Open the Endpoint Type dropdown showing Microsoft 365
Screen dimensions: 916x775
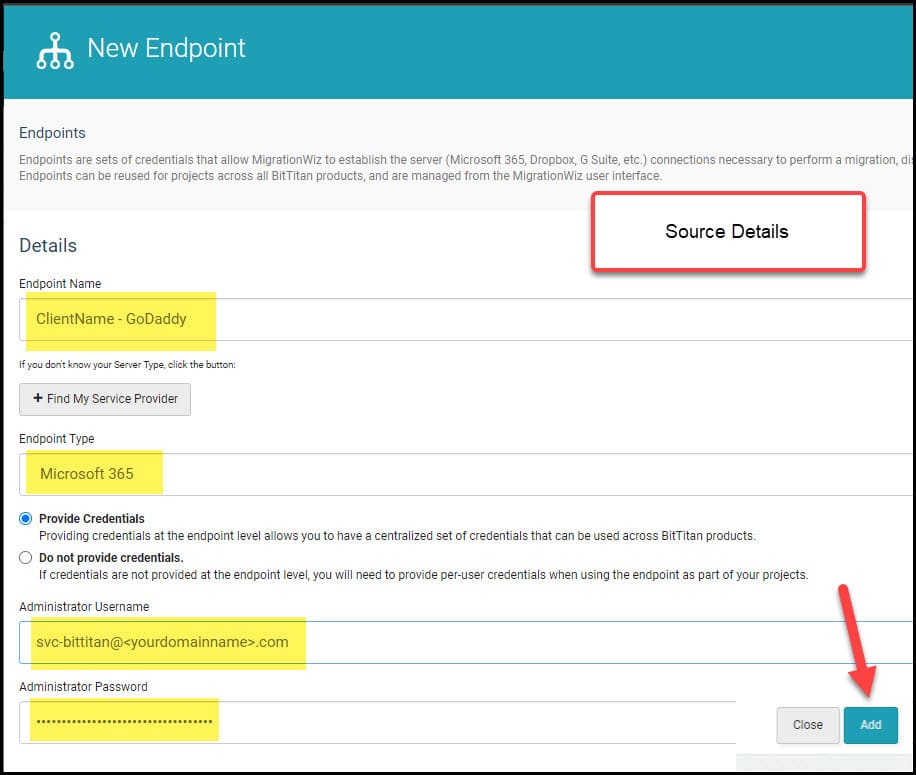point(466,474)
